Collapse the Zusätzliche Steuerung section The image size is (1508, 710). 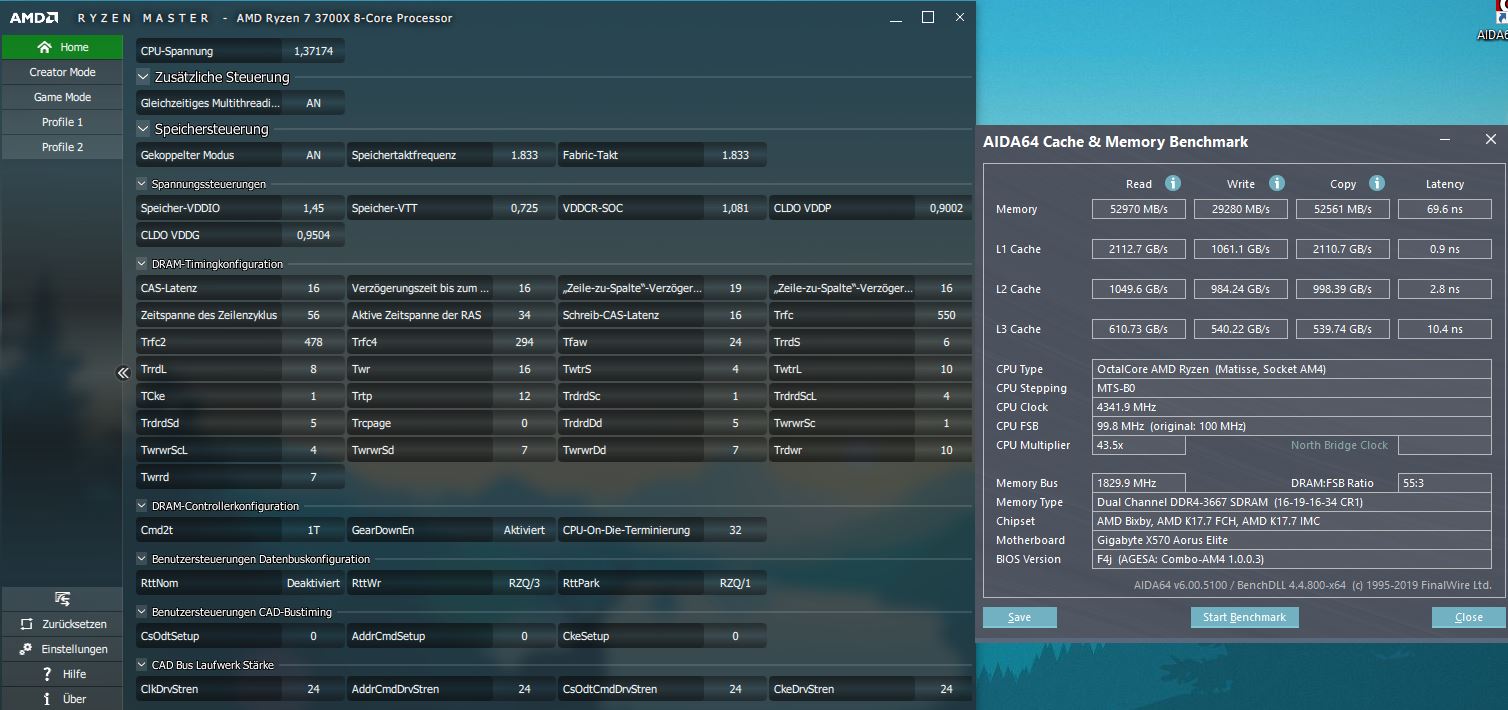point(143,77)
